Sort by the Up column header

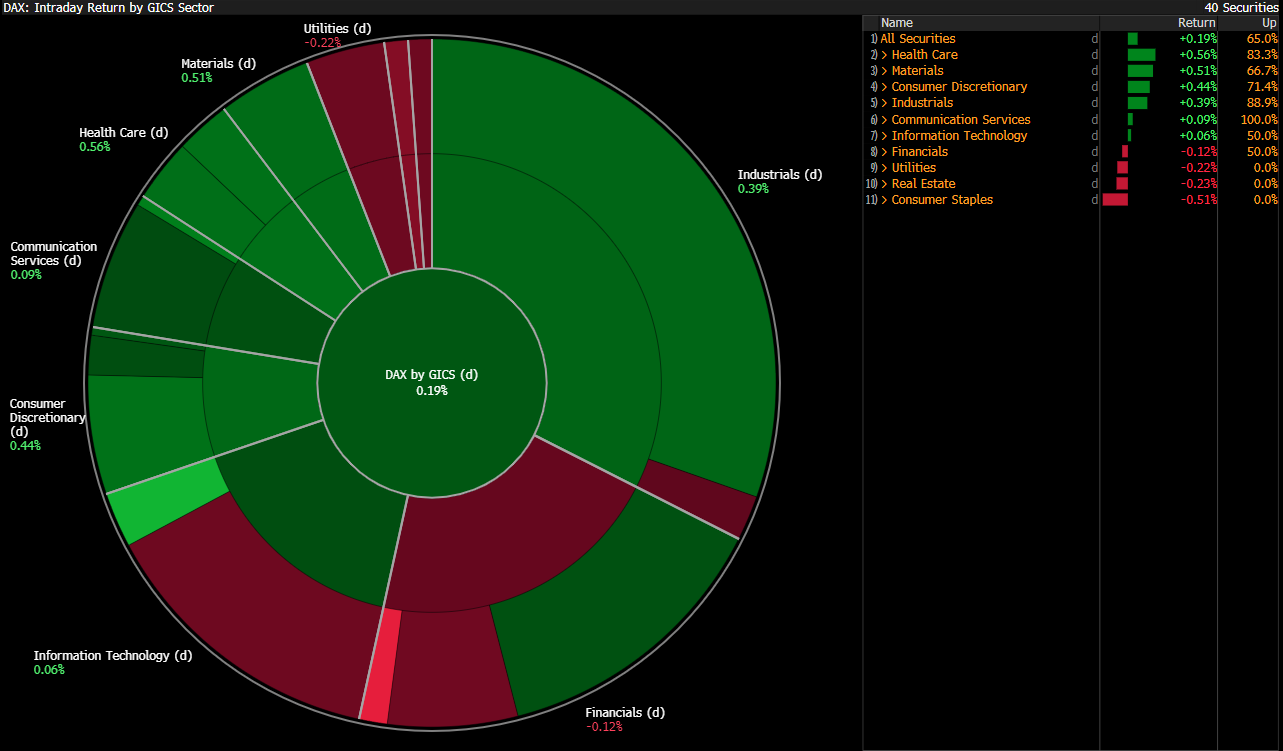click(x=1269, y=23)
